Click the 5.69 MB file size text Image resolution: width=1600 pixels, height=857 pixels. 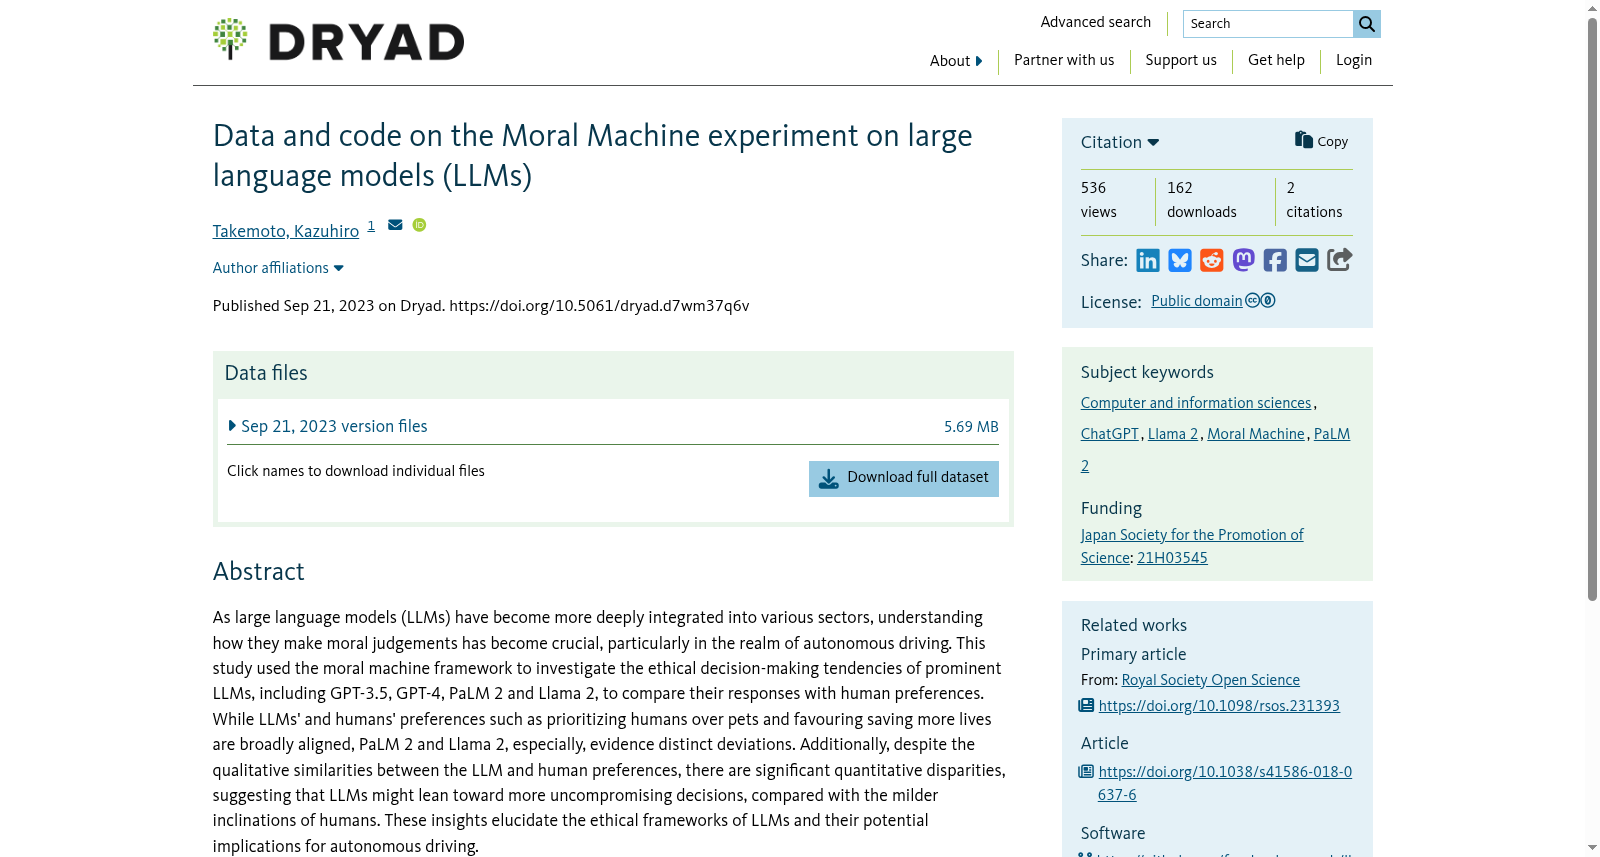coord(971,427)
